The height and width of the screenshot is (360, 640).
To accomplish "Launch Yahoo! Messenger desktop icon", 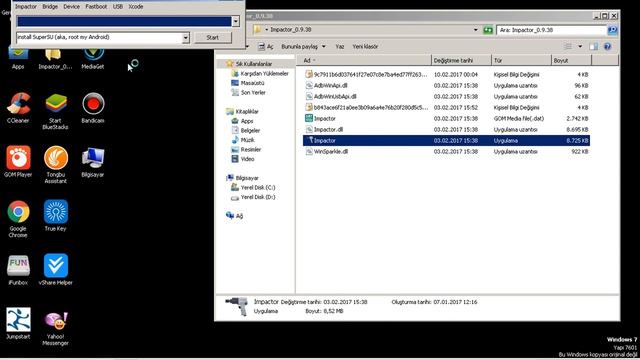I will coord(56,328).
